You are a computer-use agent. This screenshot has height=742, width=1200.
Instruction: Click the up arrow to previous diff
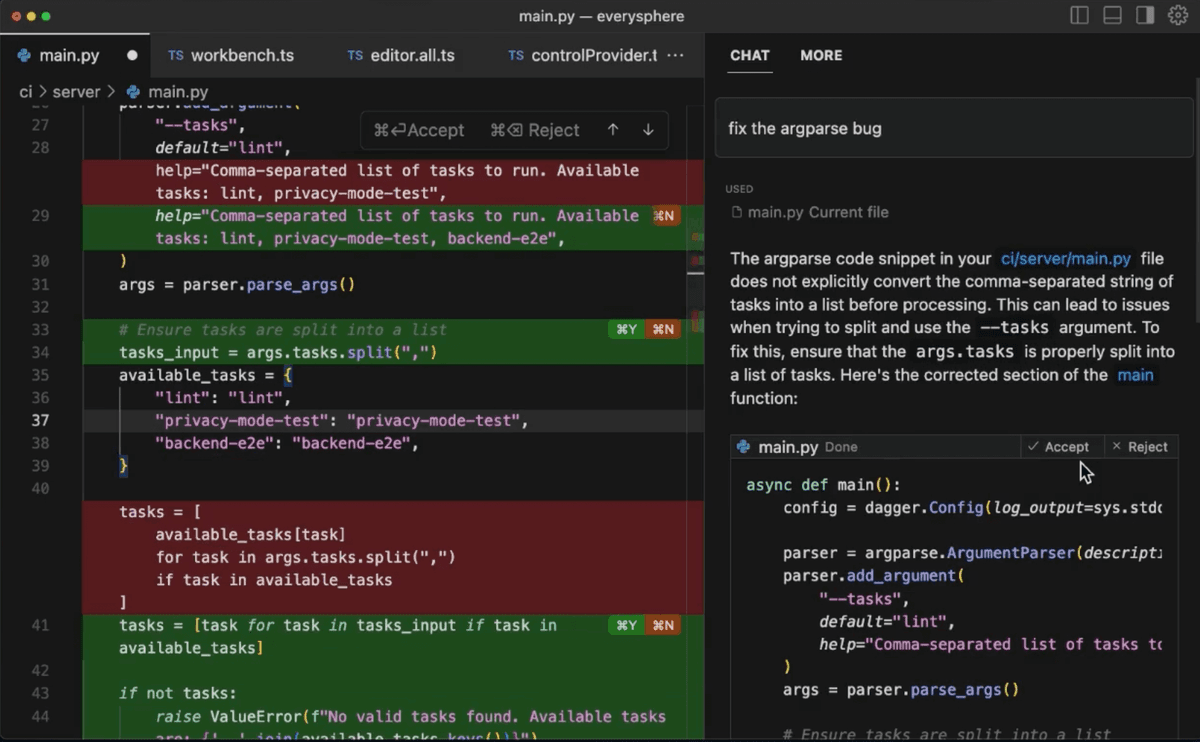click(x=613, y=130)
